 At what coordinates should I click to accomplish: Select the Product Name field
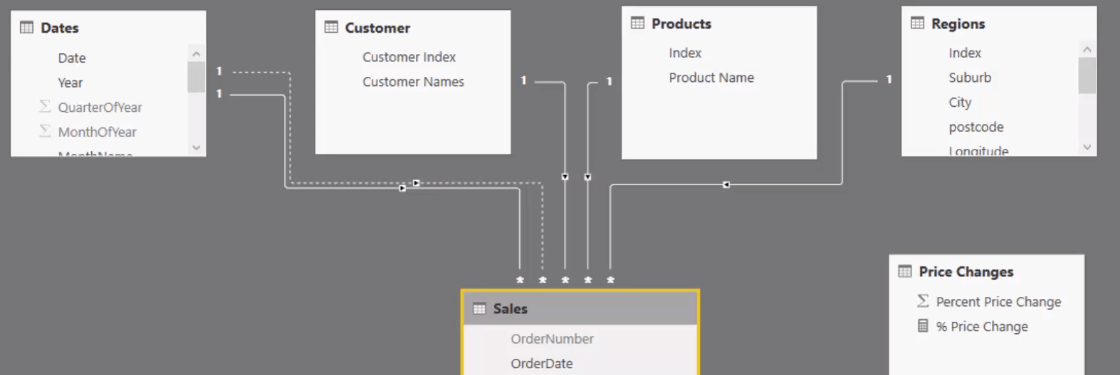(711, 77)
